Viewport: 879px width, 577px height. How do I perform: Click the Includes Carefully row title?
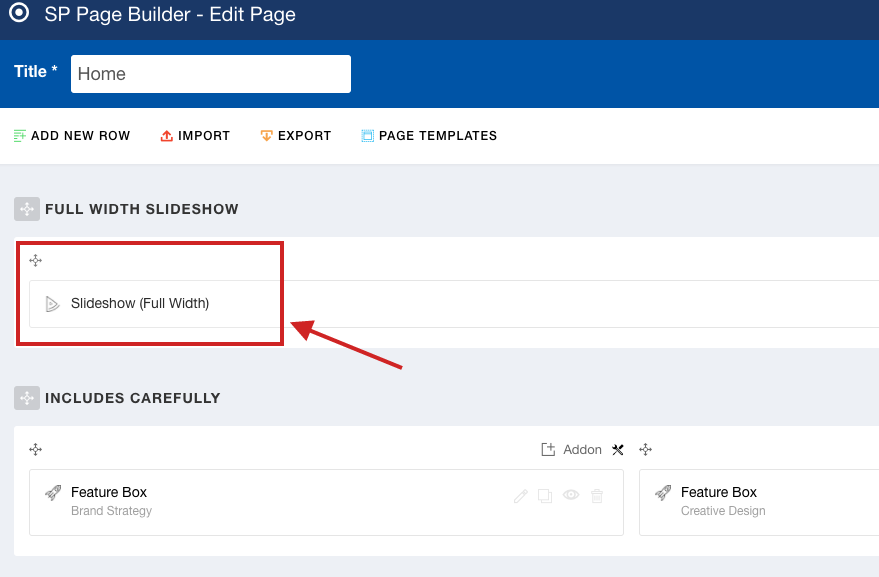133,398
